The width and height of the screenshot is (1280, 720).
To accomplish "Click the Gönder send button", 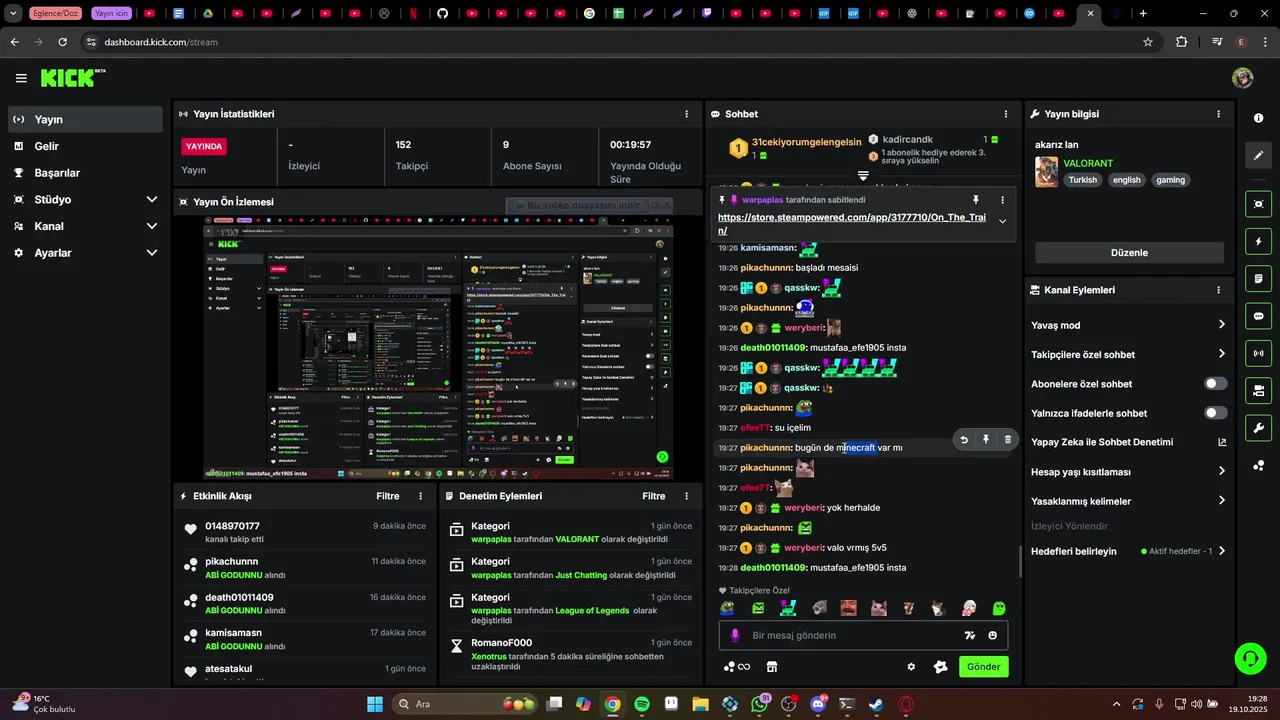I will [x=983, y=667].
